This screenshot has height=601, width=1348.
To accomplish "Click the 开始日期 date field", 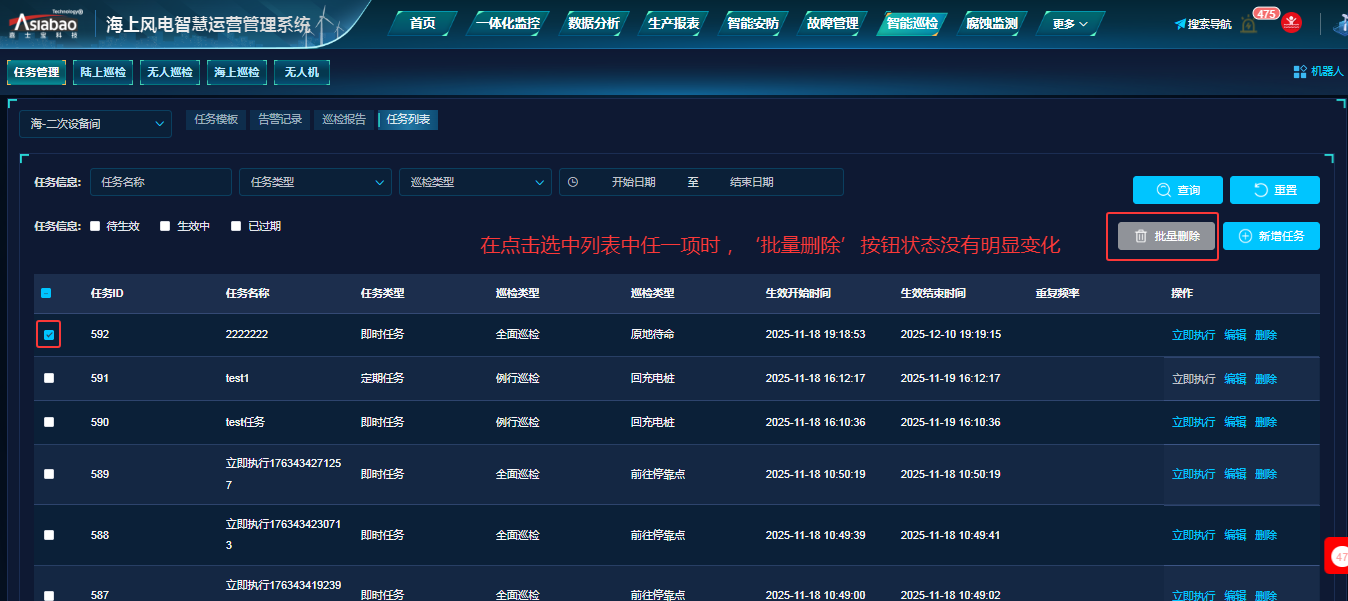I will pyautogui.click(x=633, y=182).
